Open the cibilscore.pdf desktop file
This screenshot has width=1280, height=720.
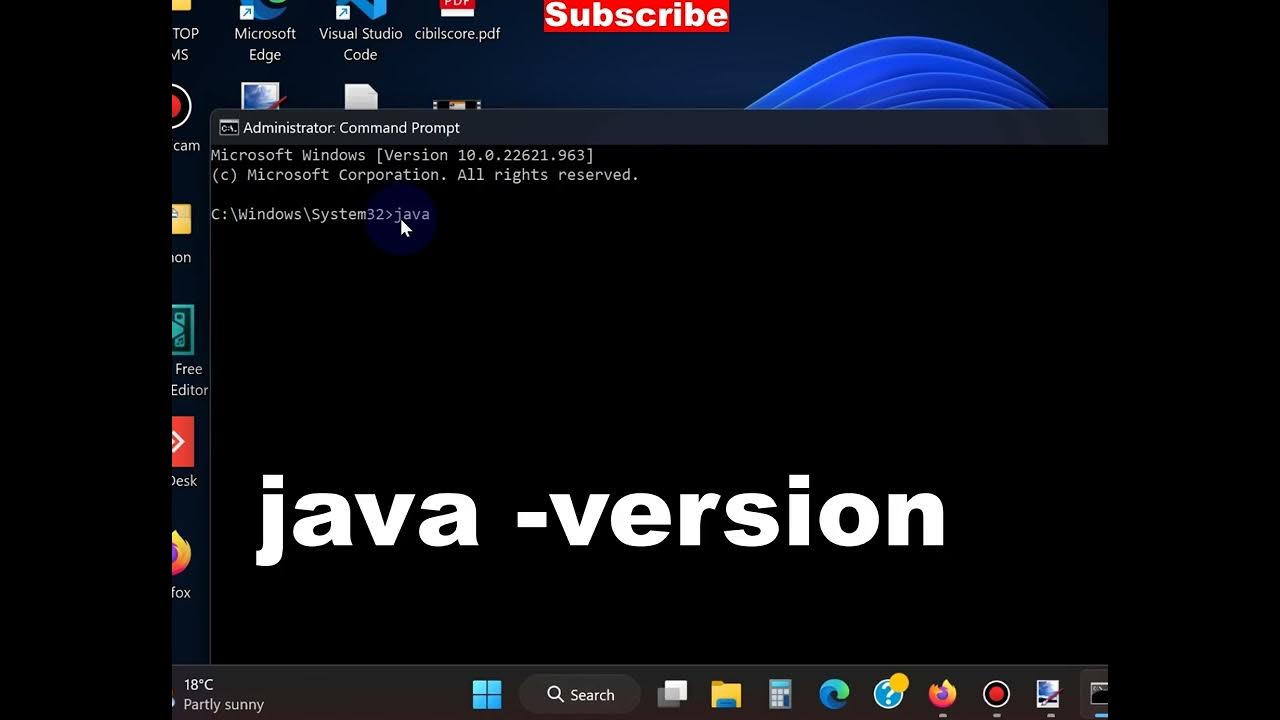coord(457,22)
